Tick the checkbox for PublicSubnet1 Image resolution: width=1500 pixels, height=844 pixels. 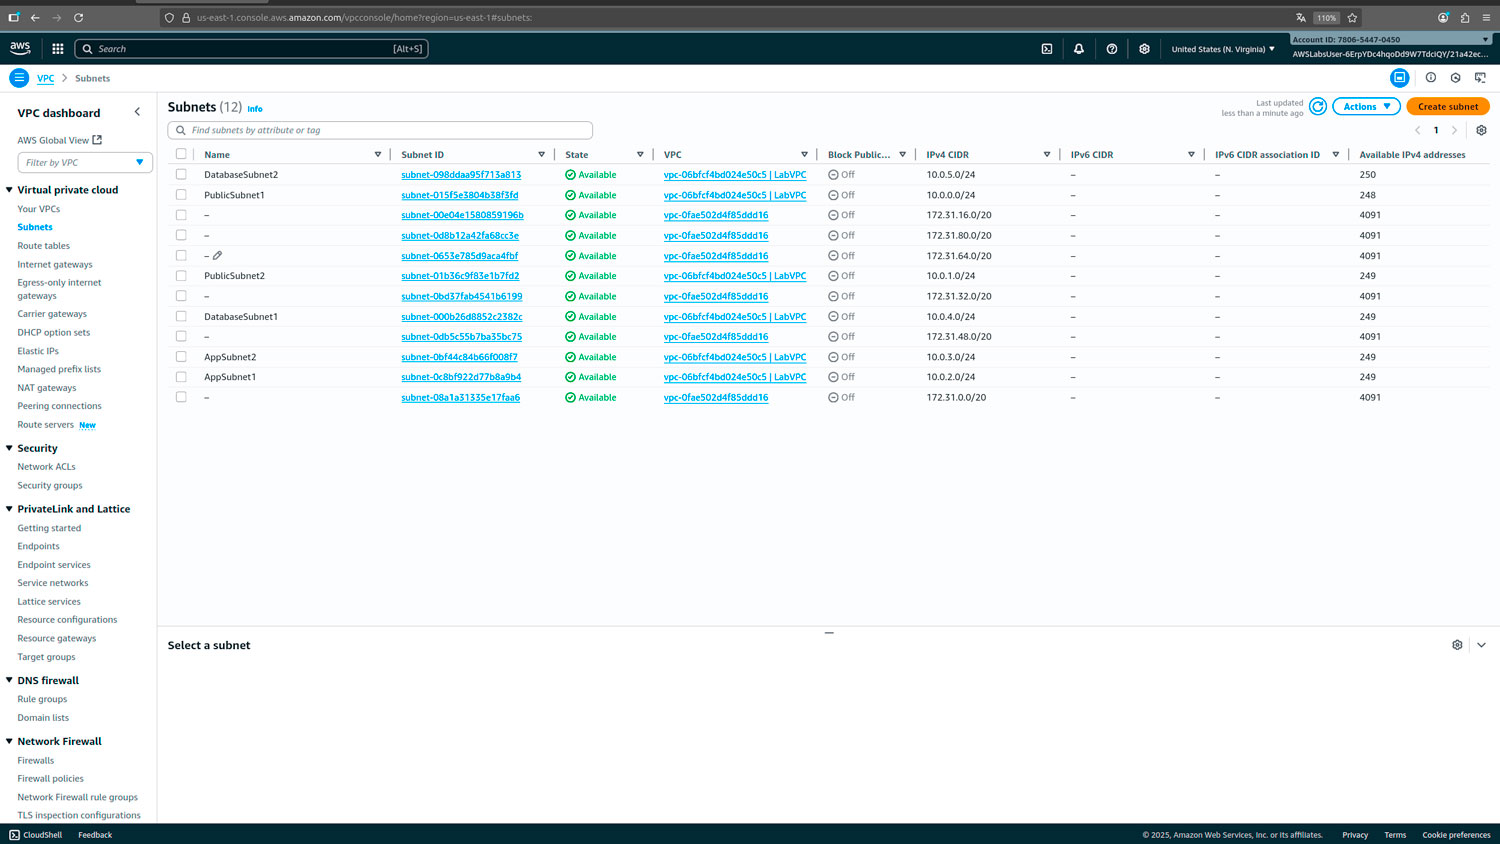coord(181,195)
